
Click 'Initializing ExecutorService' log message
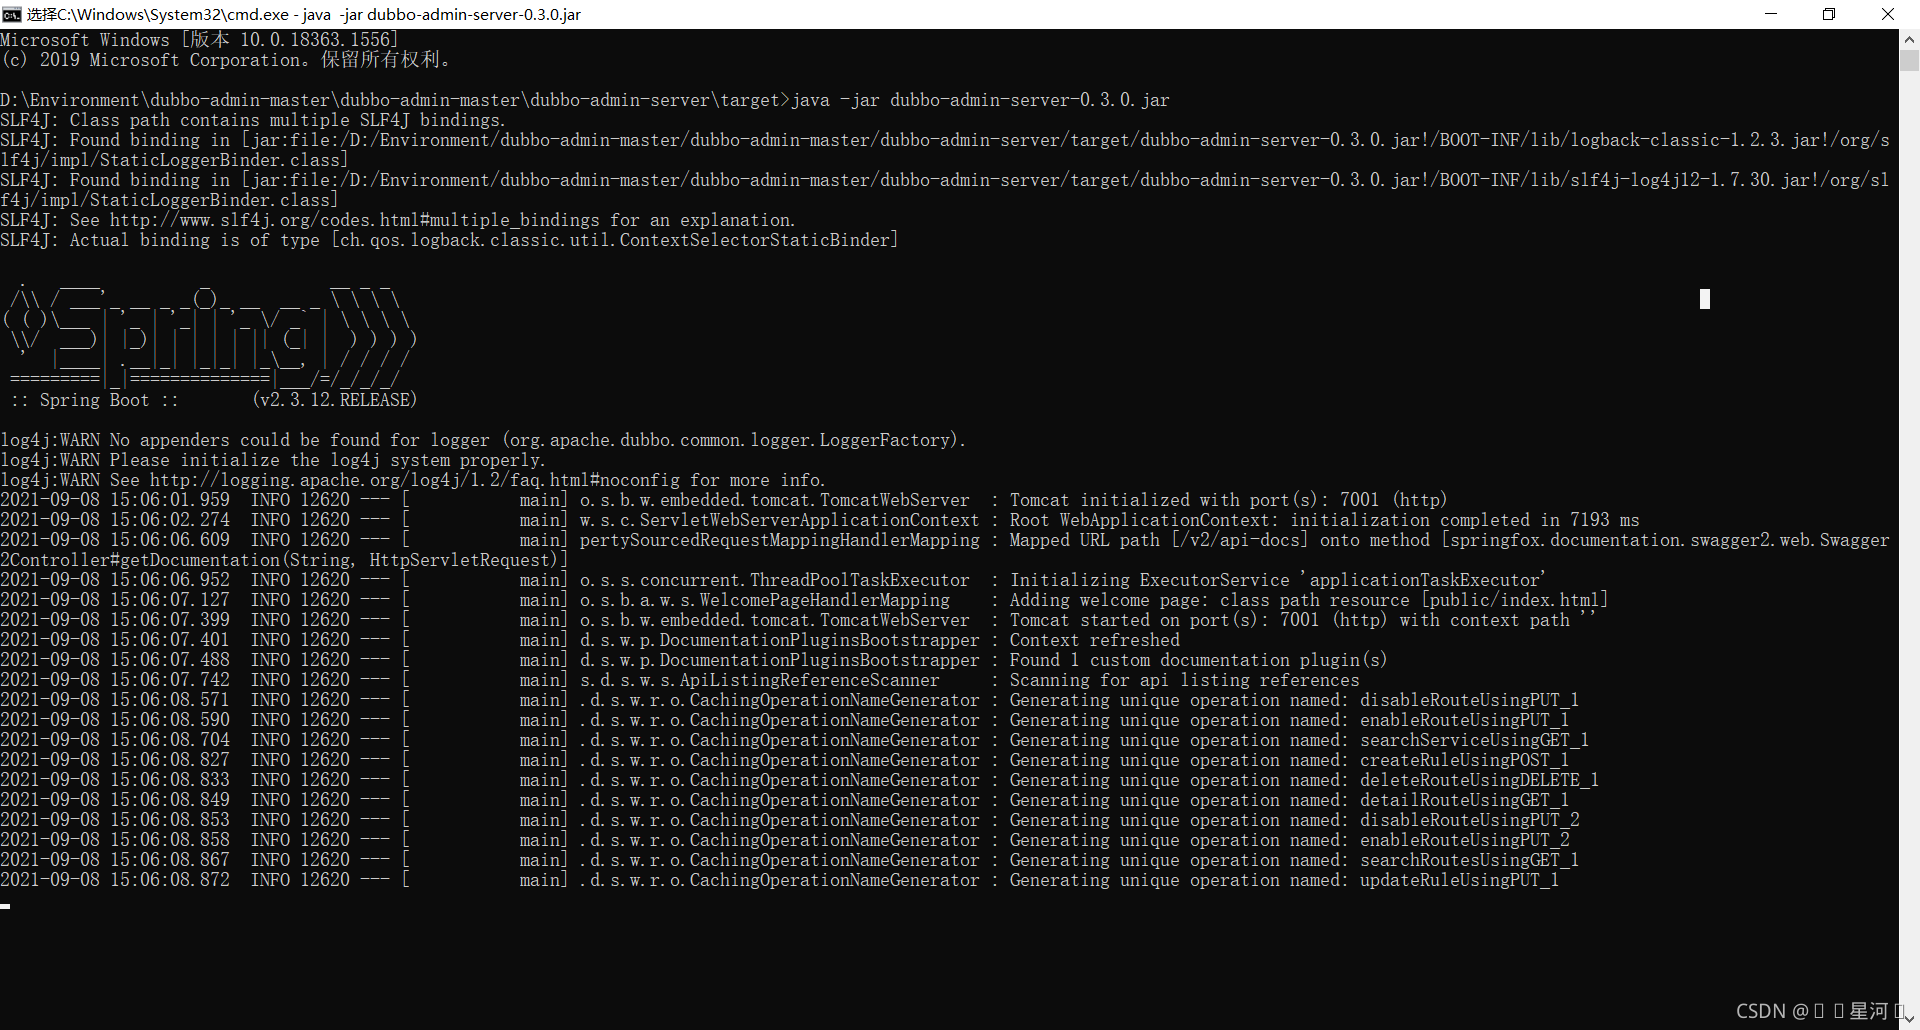click(x=1278, y=580)
